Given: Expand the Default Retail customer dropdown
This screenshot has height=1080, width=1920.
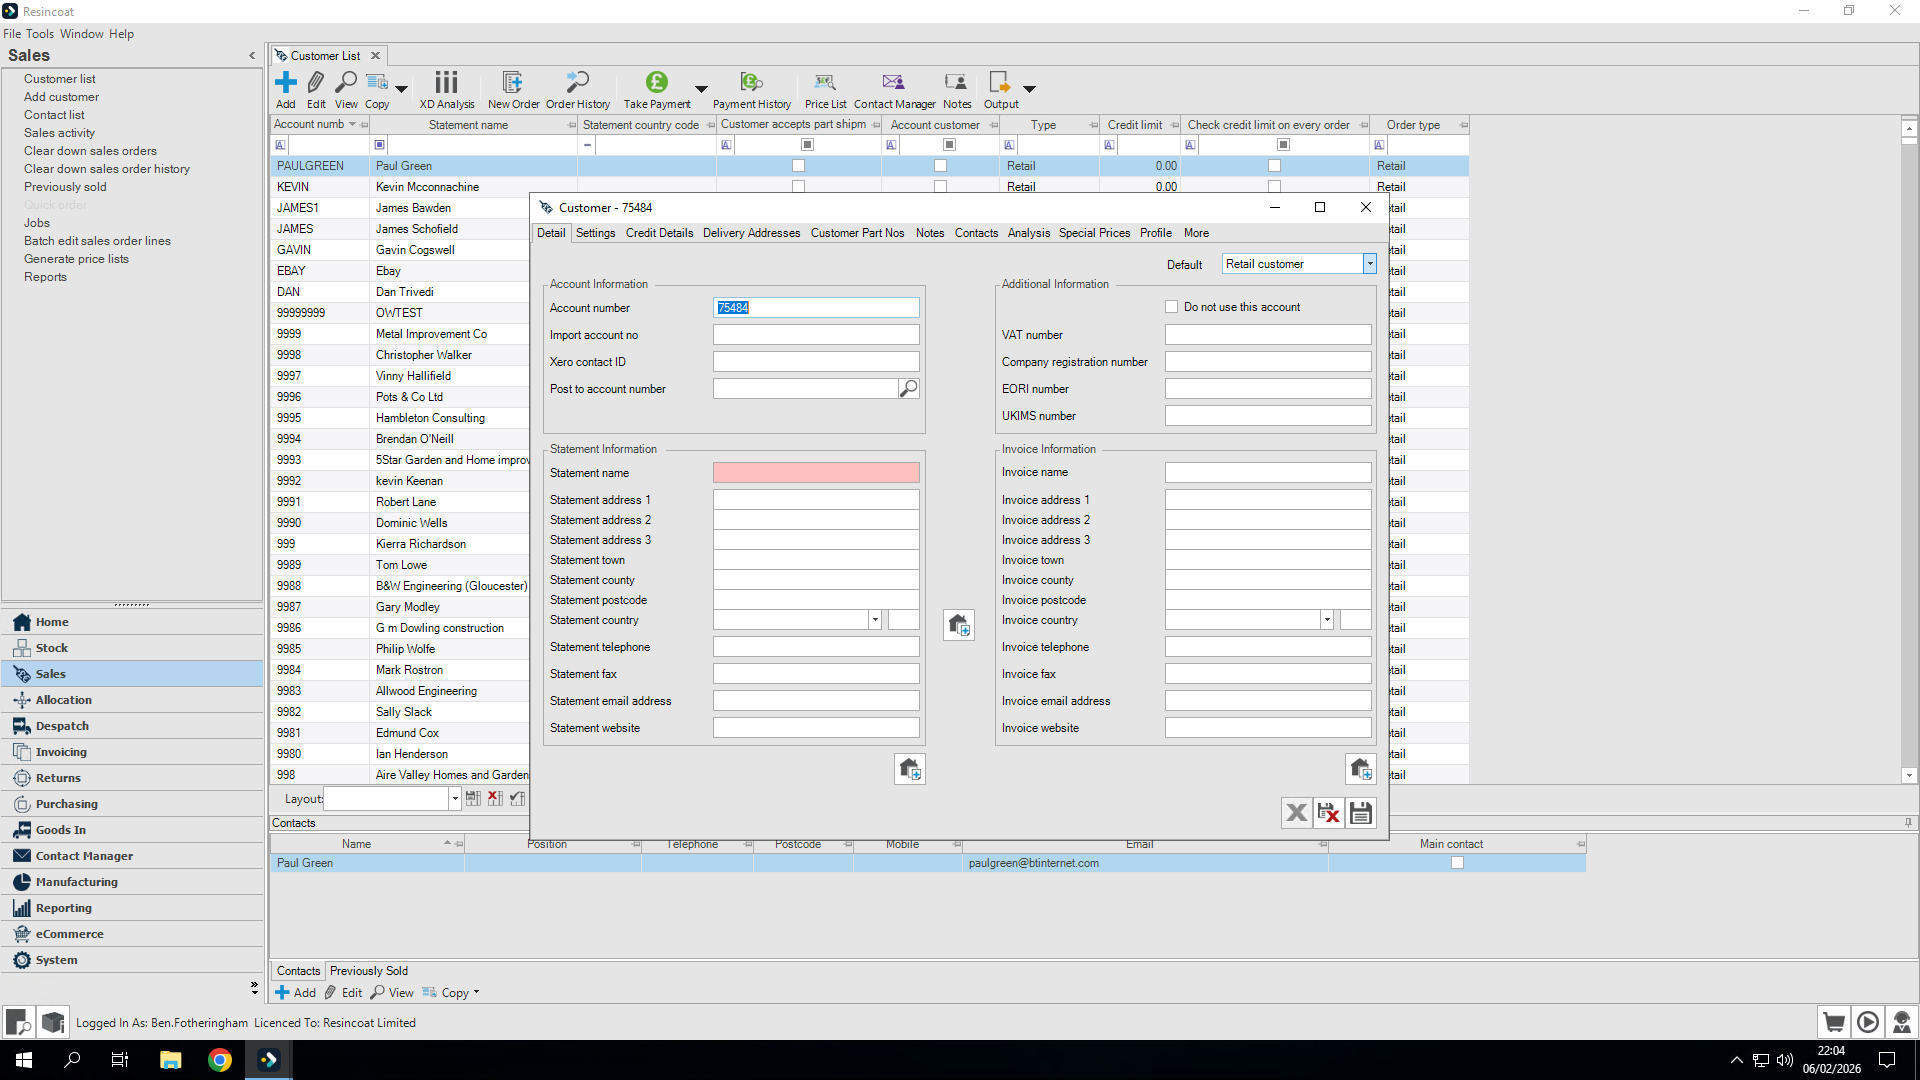Looking at the screenshot, I should point(1369,264).
